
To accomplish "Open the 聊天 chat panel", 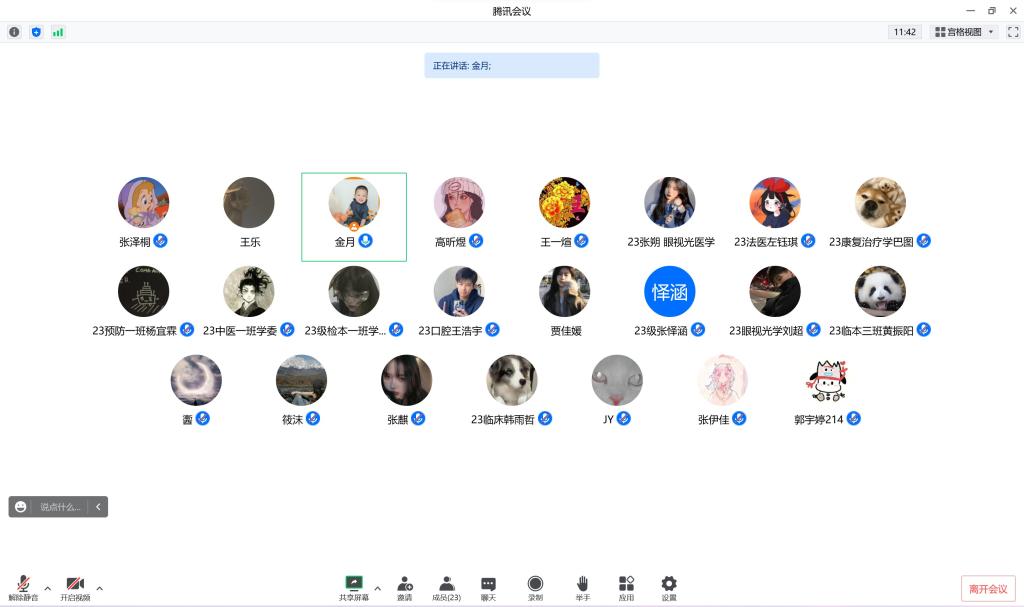I will pyautogui.click(x=488, y=588).
